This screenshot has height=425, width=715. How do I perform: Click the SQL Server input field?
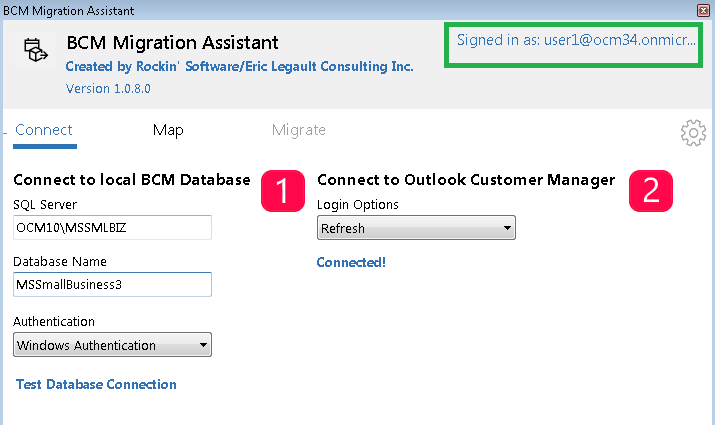point(113,228)
